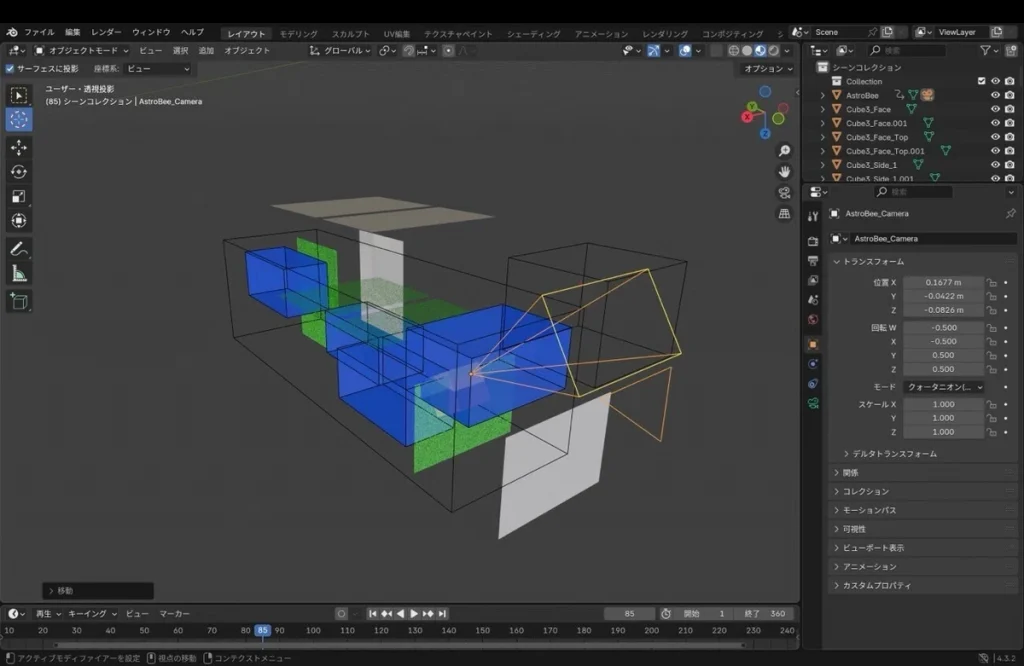Hide AstroBee in viewport via eye icon
The height and width of the screenshot is (666, 1024).
(995, 95)
